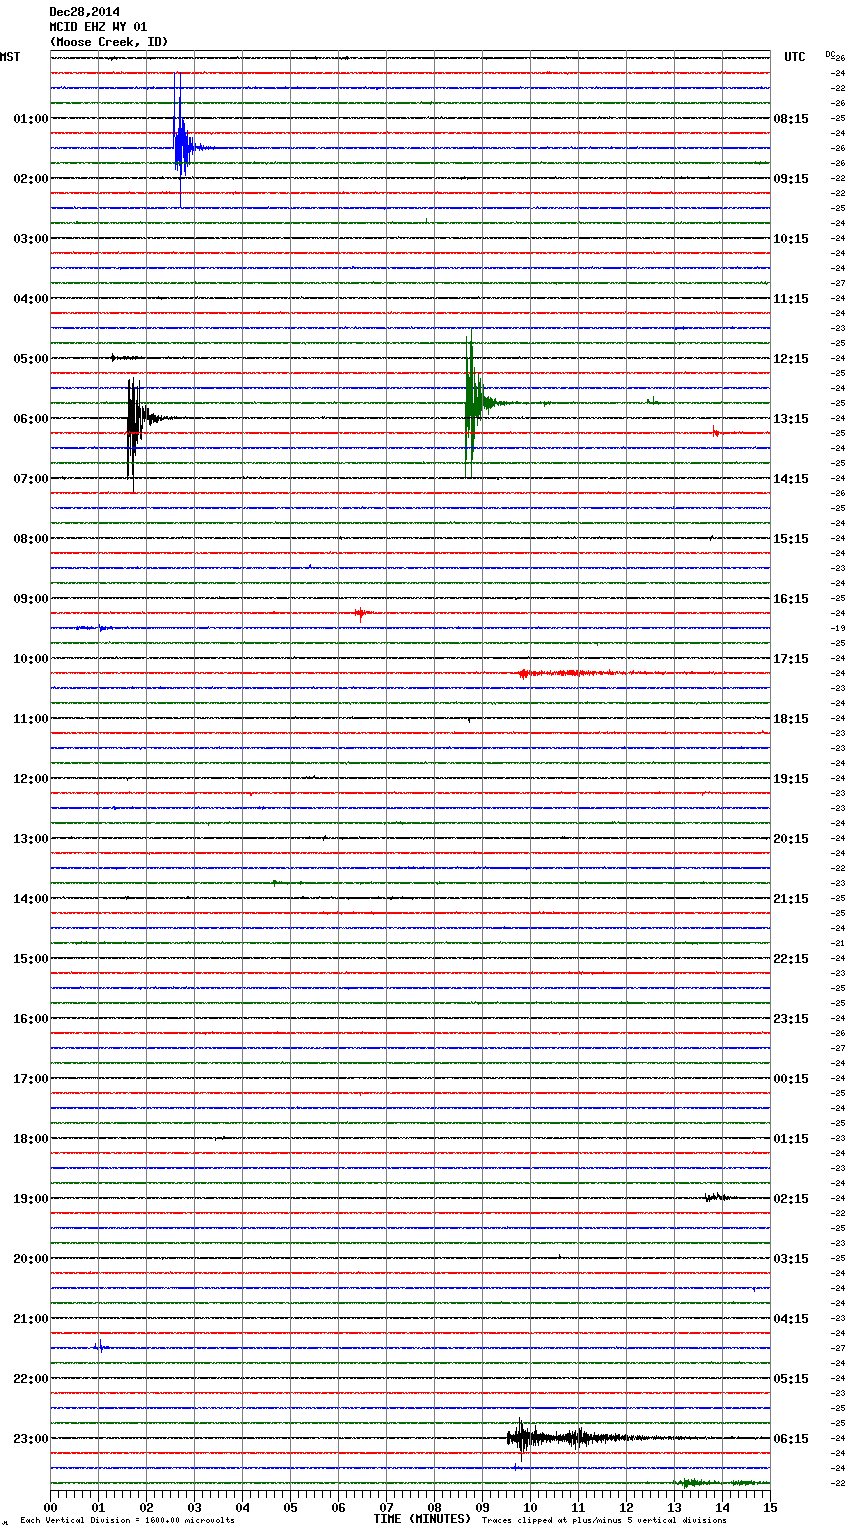The height and width of the screenshot is (1534, 850).
Task: Click the '19:00' MST hour label
Action: point(31,1198)
